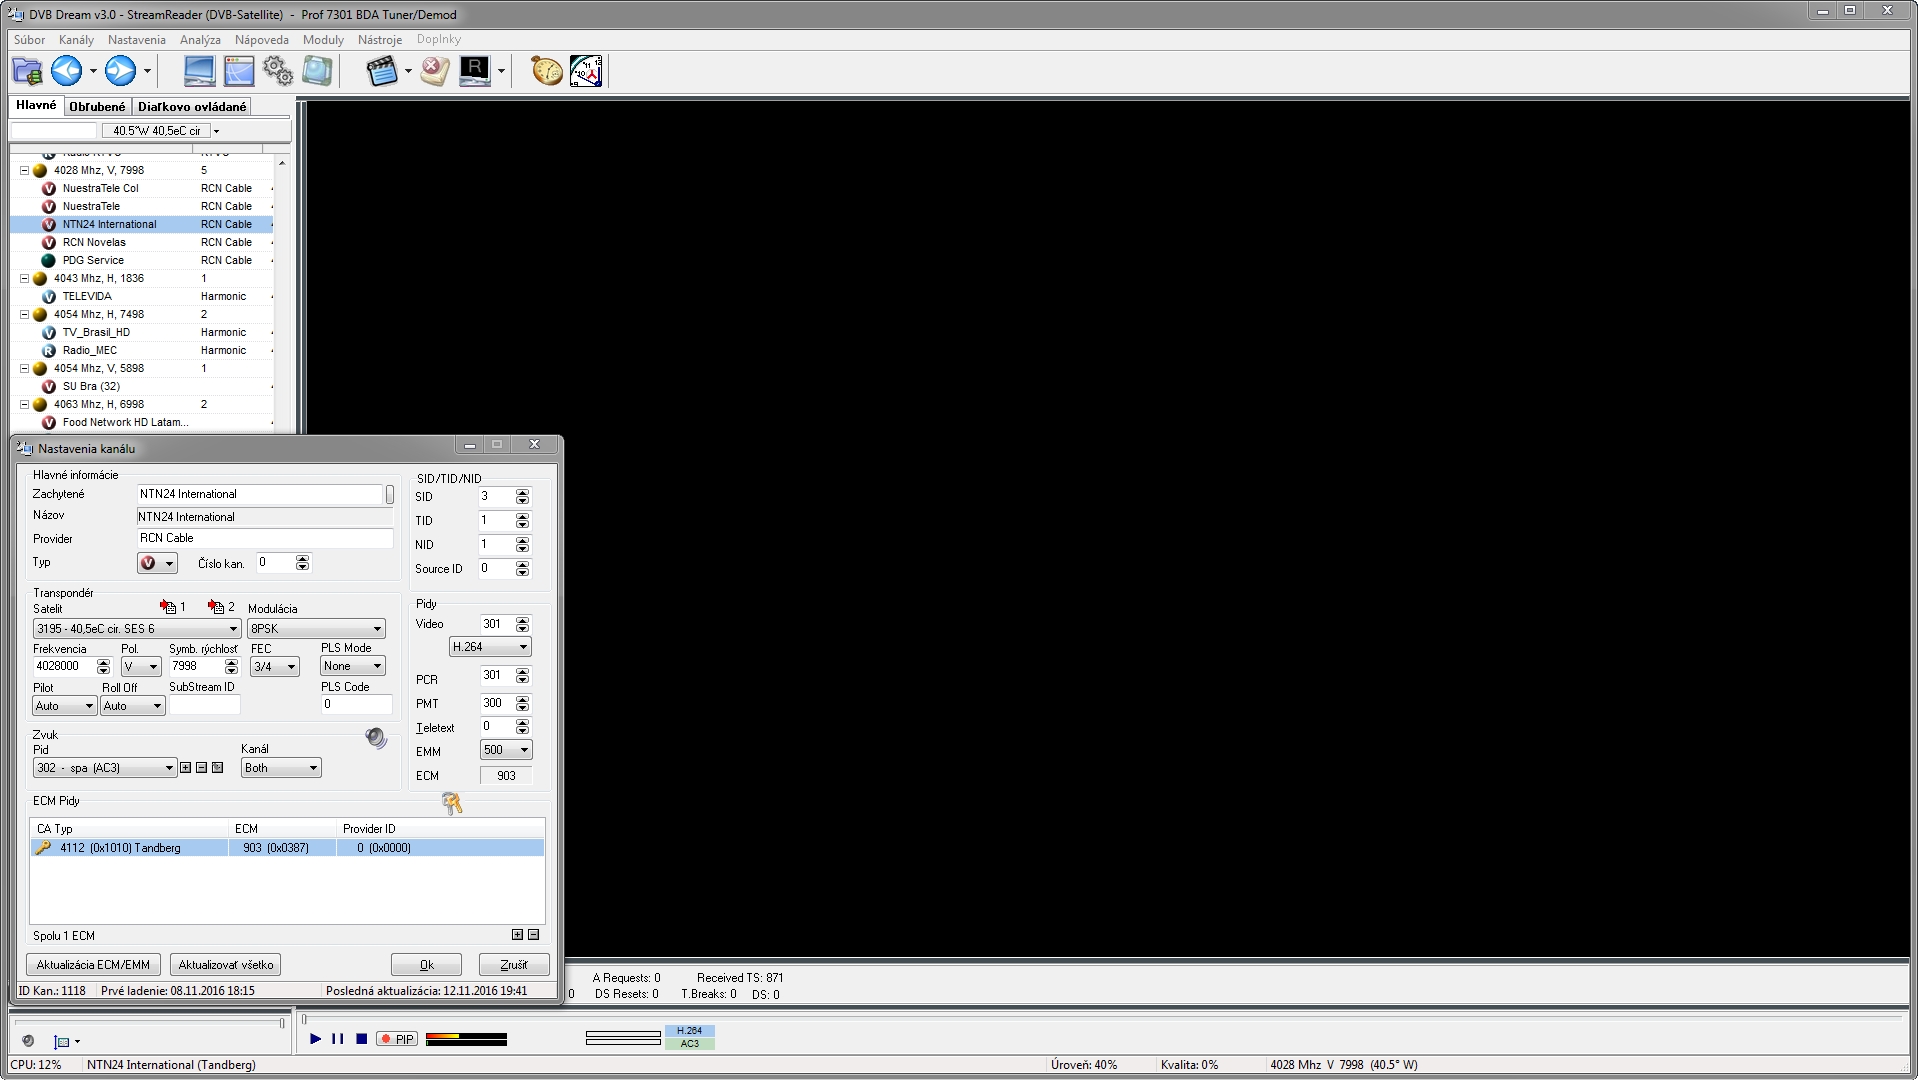Open settings using the gears icon

278,71
